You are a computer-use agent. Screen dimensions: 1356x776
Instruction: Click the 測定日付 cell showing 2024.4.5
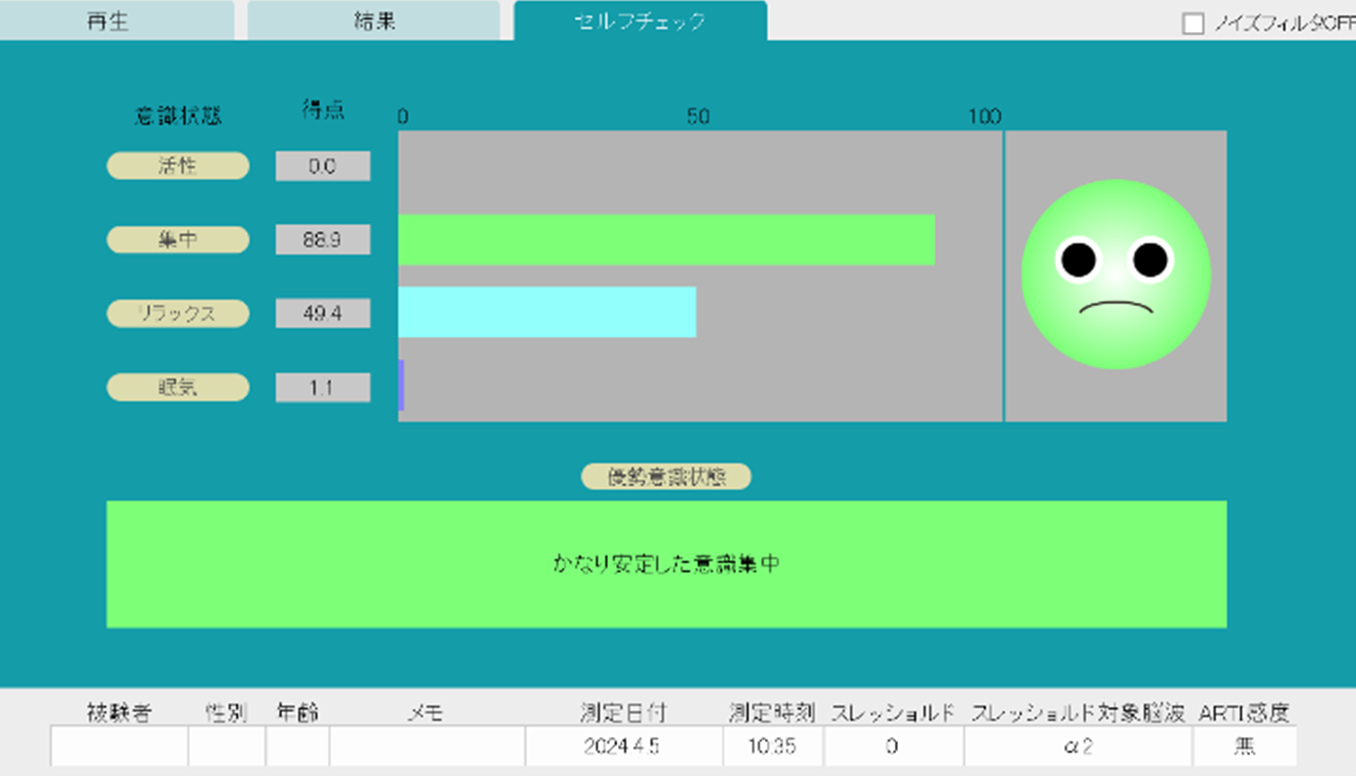coord(623,746)
